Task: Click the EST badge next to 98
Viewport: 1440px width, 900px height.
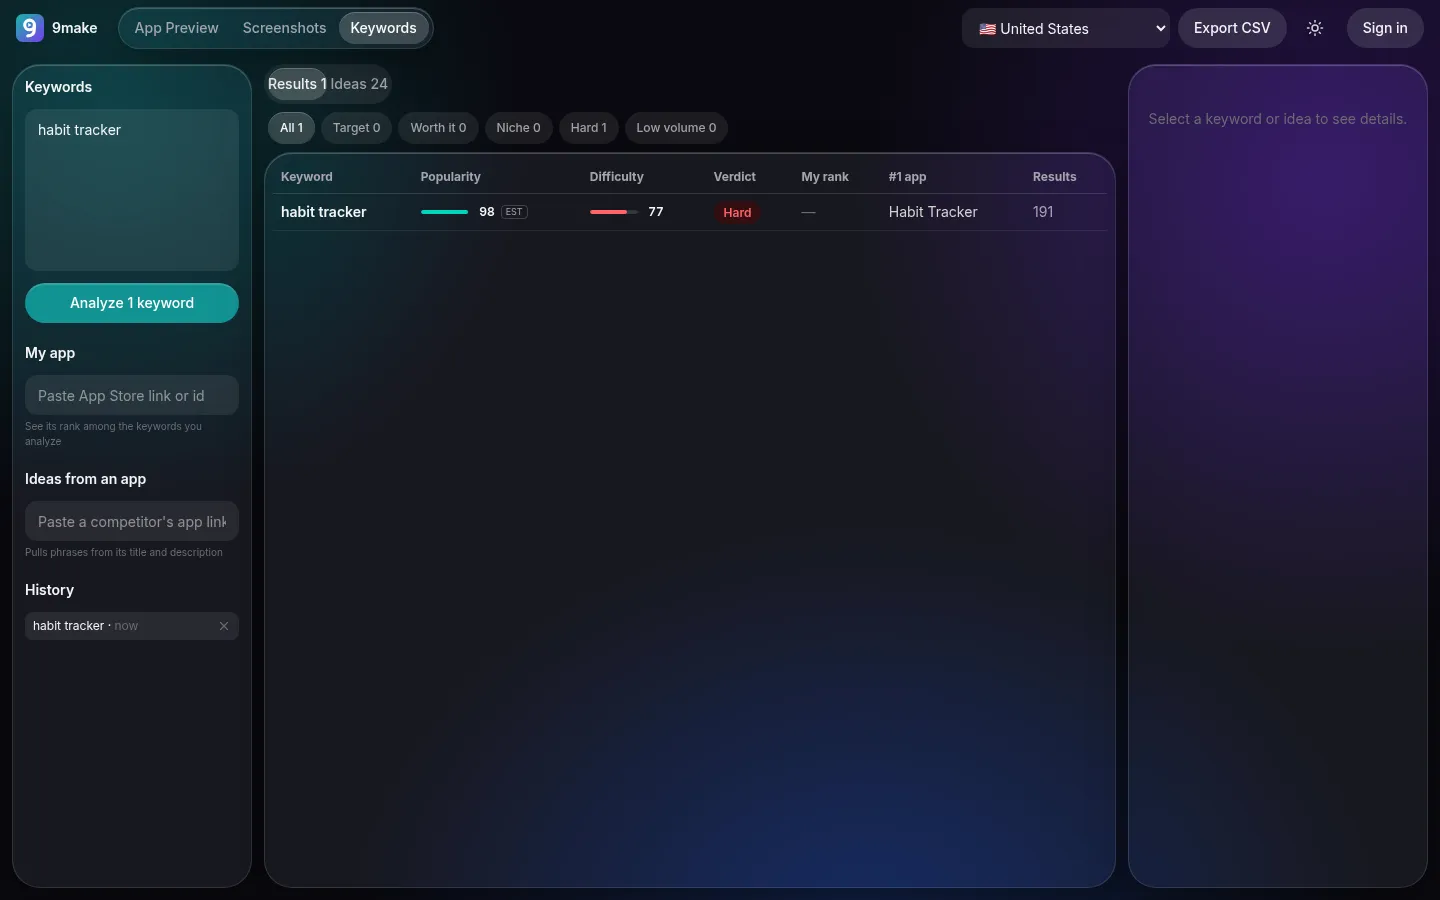Action: 514,212
